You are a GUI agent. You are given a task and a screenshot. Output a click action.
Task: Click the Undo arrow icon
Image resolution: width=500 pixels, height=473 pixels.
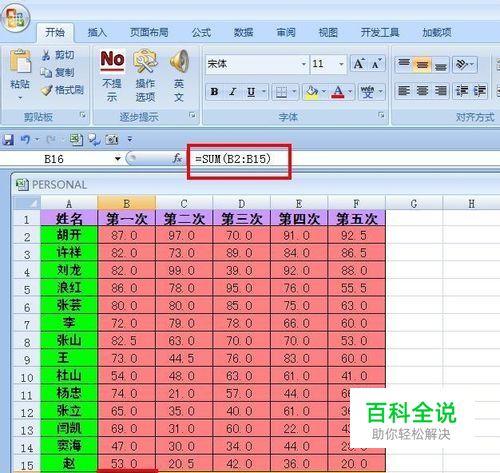(x=25, y=139)
